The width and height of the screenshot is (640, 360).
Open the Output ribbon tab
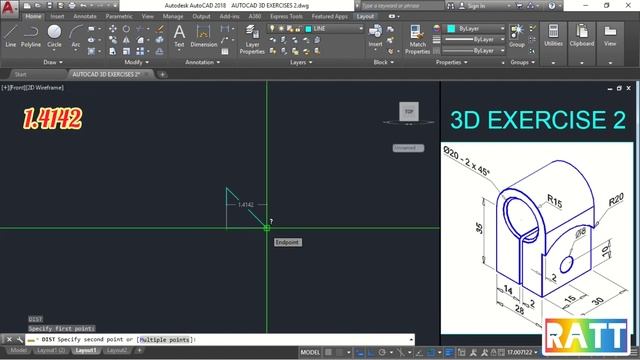201,16
